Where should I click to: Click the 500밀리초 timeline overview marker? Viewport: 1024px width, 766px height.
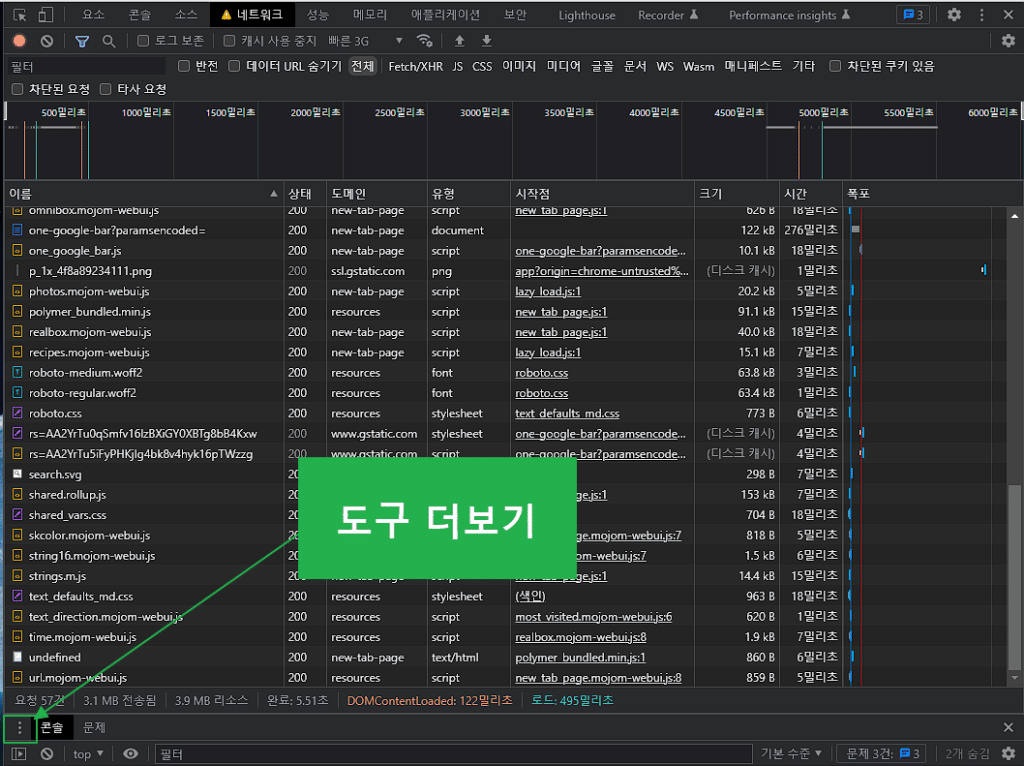(63, 112)
